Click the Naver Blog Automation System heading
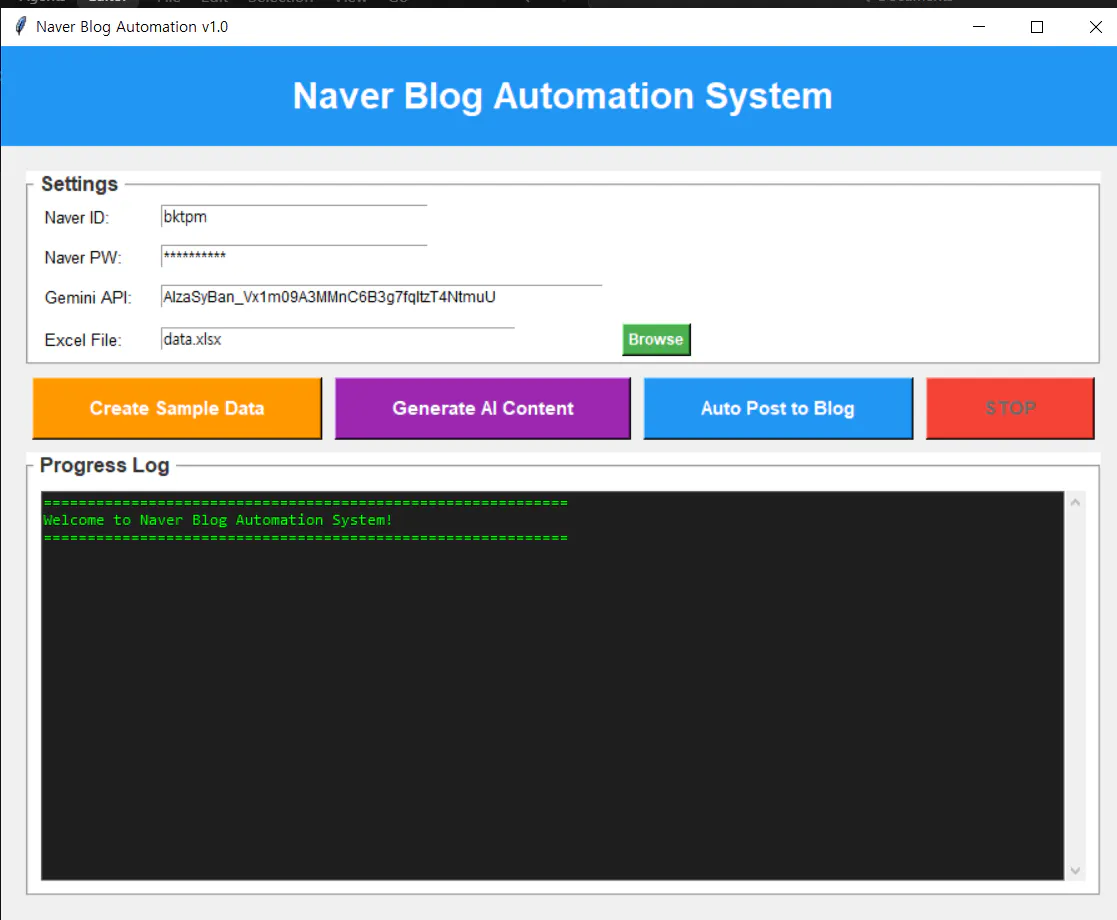Image resolution: width=1117 pixels, height=920 pixels. pyautogui.click(x=562, y=95)
